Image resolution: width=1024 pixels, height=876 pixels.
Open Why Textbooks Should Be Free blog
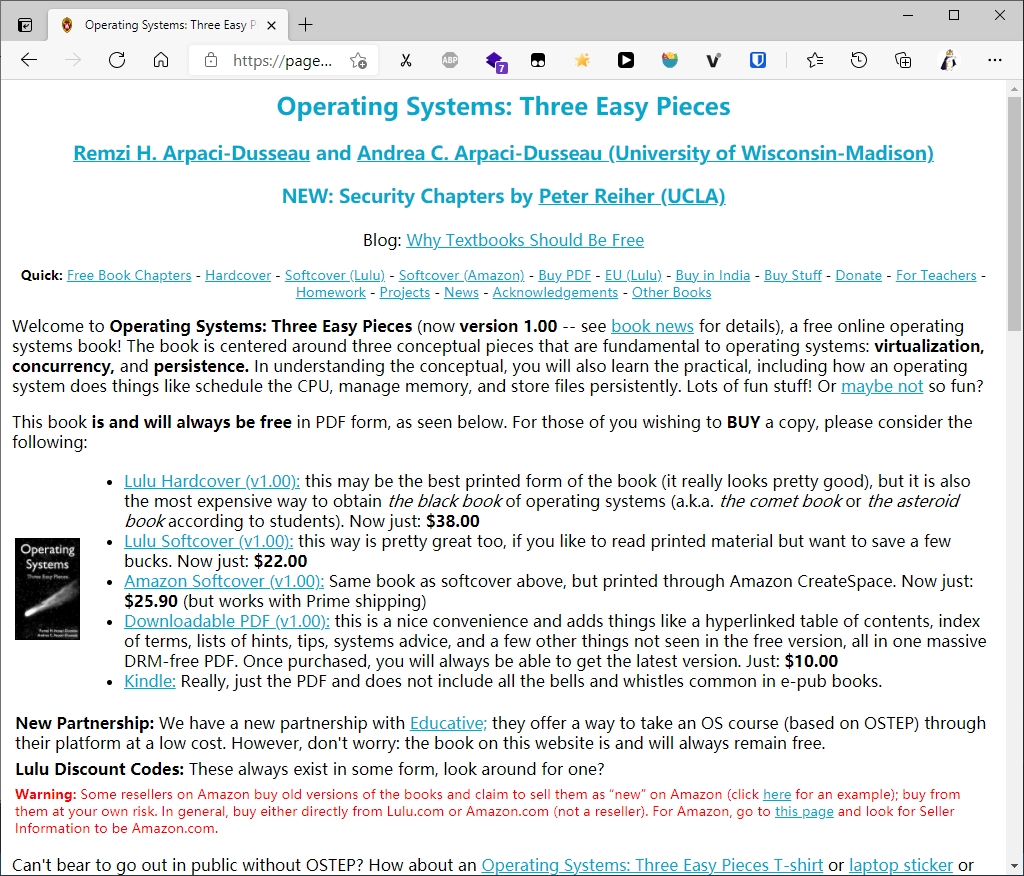[x=525, y=240]
